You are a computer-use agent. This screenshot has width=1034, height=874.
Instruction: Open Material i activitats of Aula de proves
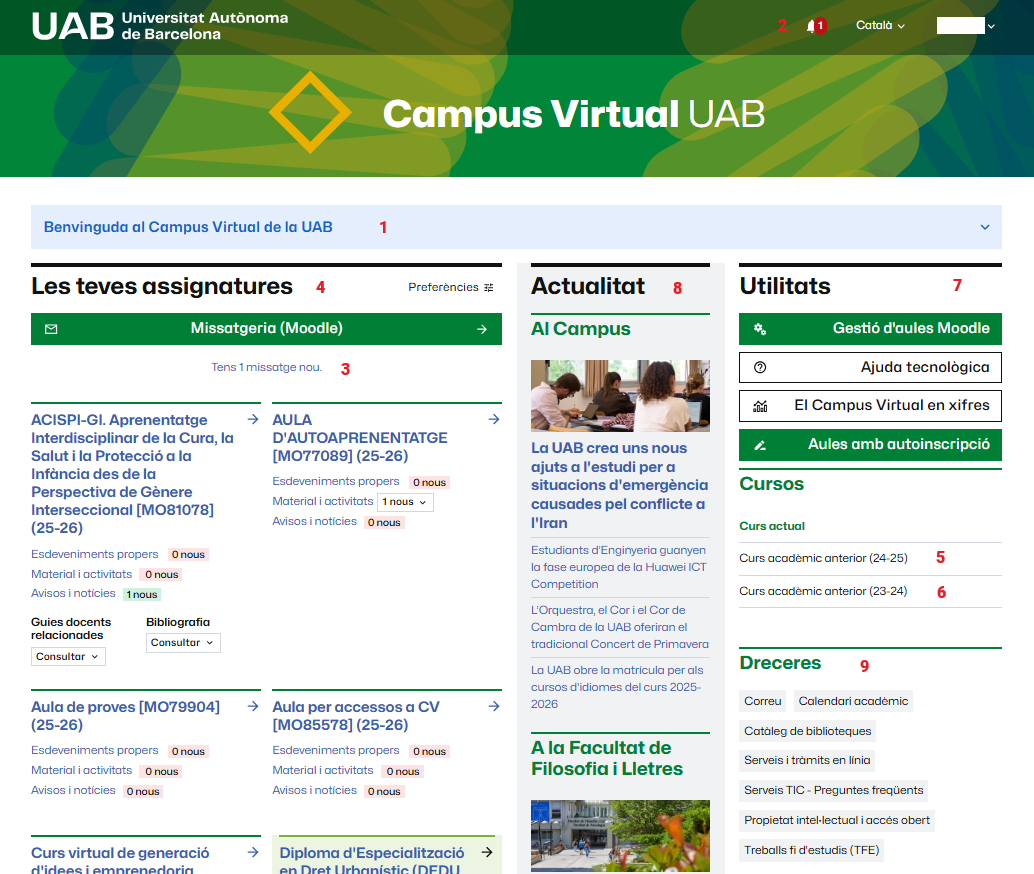coord(81,770)
